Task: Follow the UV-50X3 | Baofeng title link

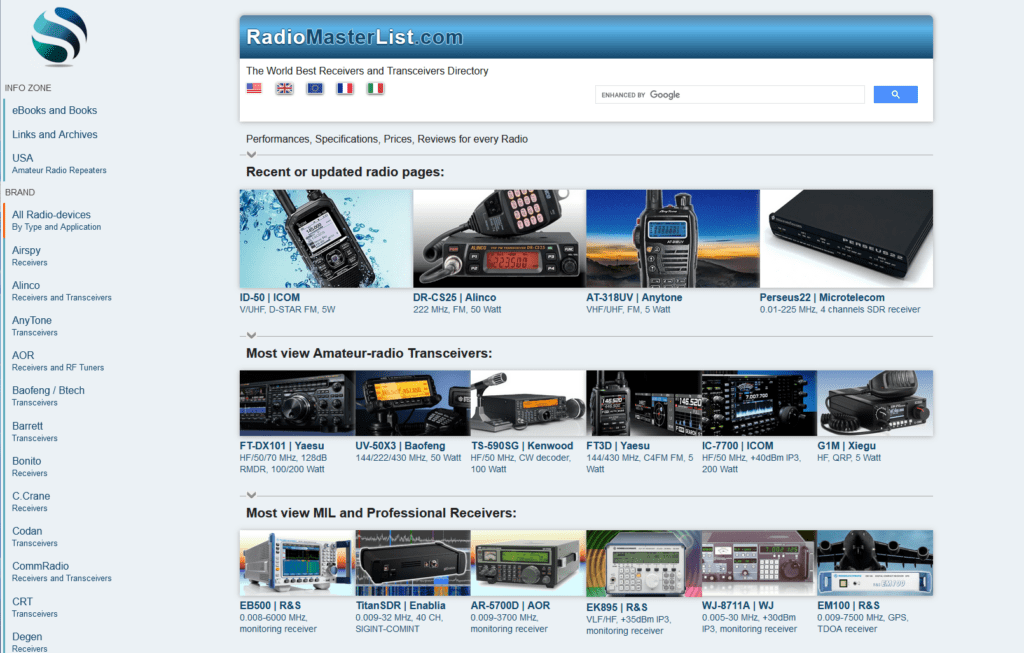Action: (x=400, y=446)
